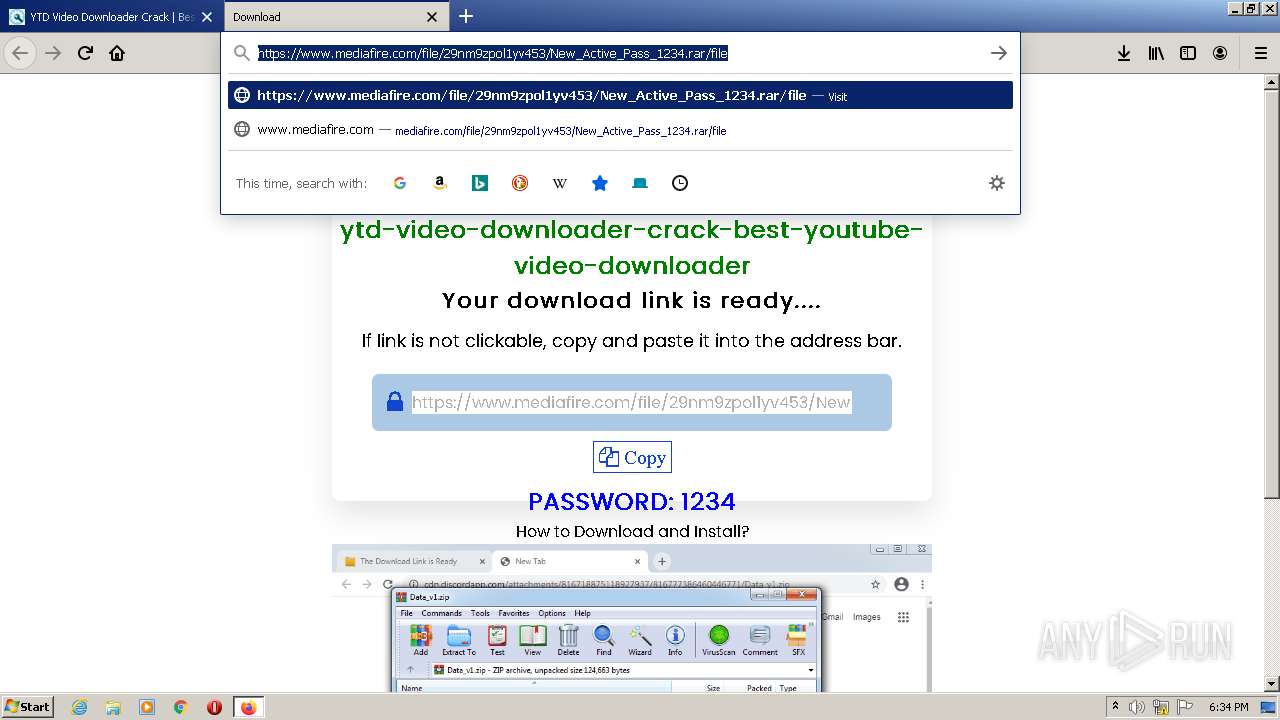This screenshot has width=1280, height=720.
Task: Launch Chrome from the taskbar
Action: 181,707
